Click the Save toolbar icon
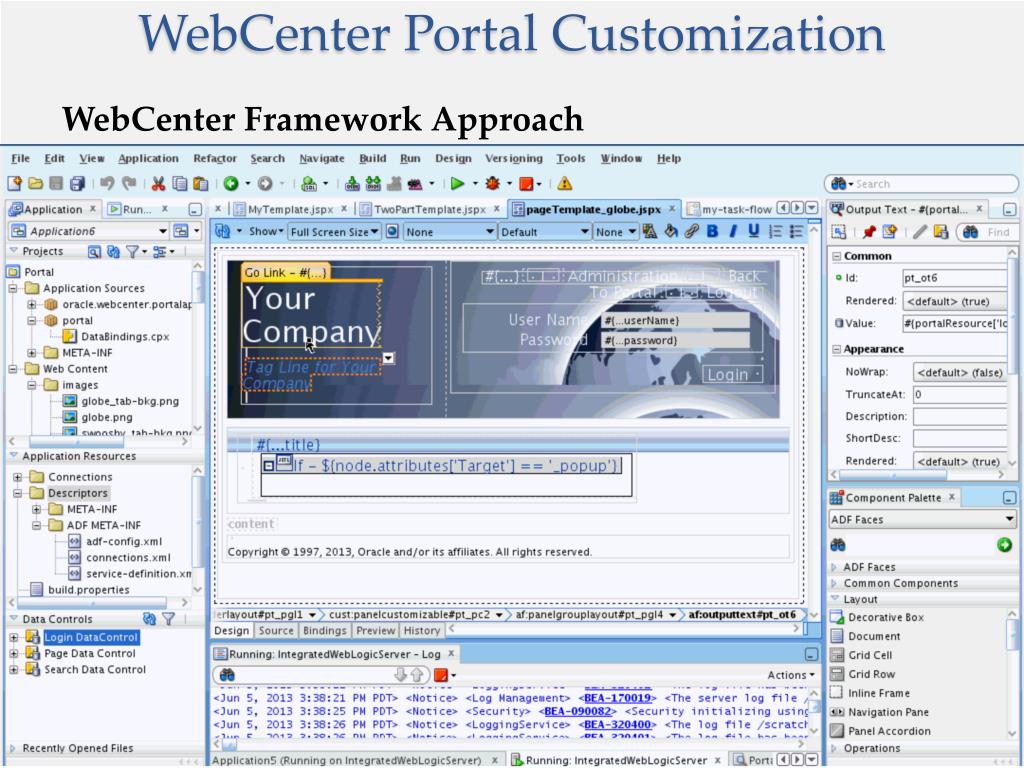Screen dimensions: 1024x768 (57, 184)
